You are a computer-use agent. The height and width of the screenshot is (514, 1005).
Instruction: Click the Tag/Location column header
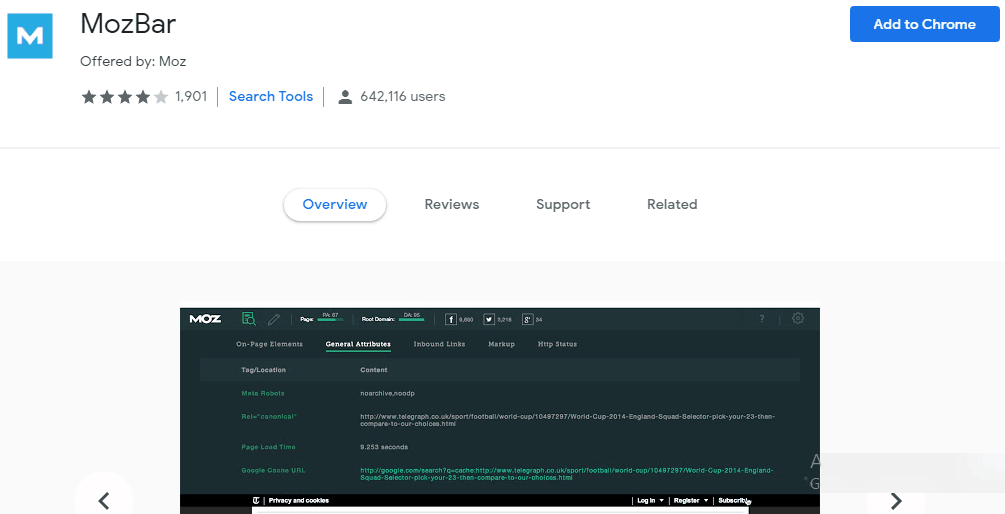(x=263, y=370)
